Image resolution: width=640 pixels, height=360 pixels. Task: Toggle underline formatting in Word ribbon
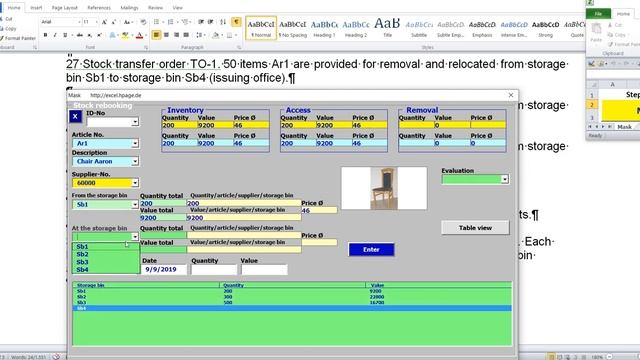(65, 35)
